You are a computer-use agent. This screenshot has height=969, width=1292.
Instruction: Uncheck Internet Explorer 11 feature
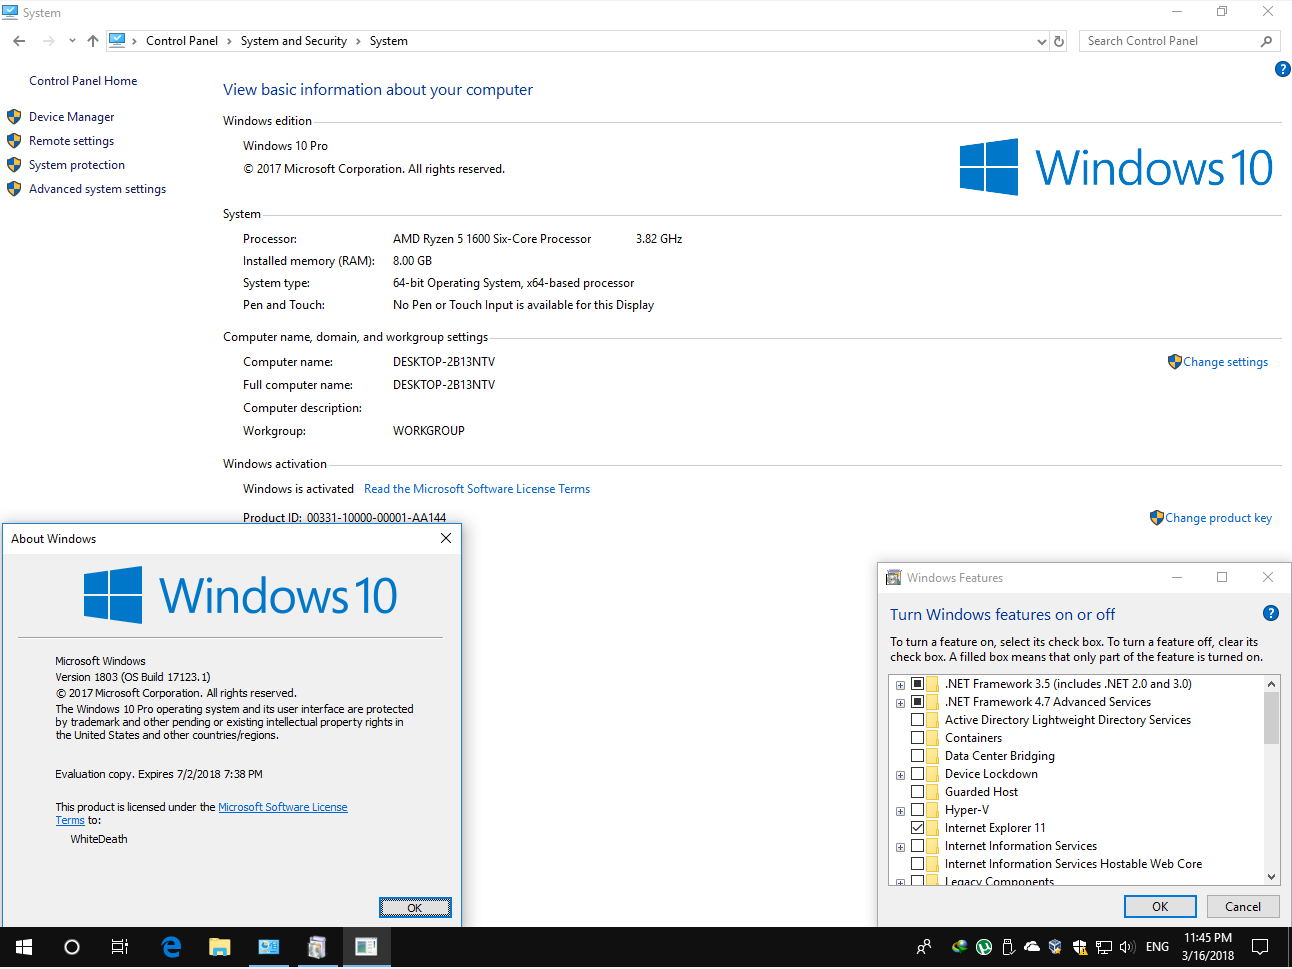point(917,828)
